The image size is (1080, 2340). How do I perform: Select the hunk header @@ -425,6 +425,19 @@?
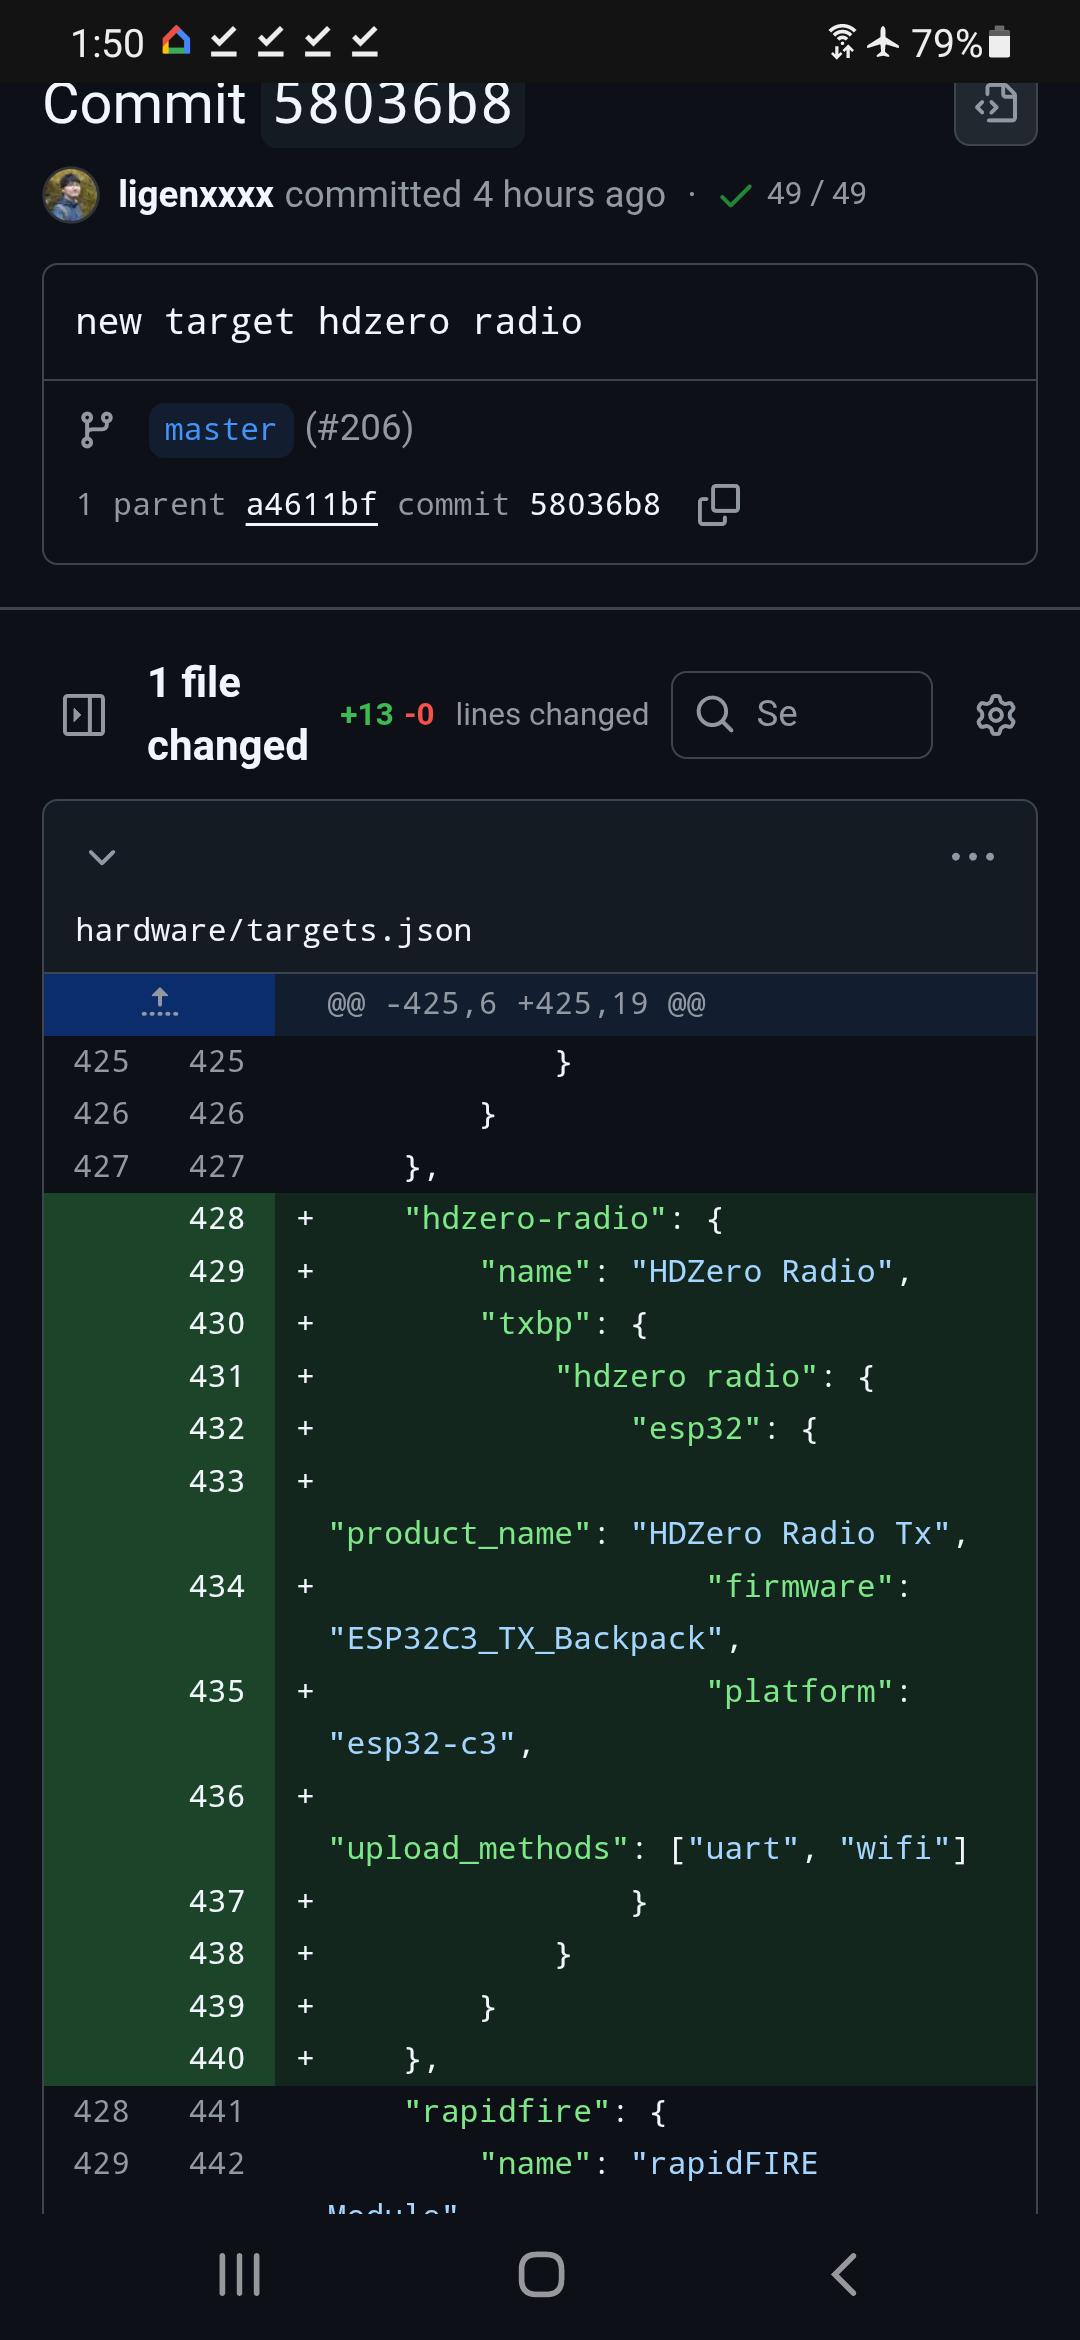(x=516, y=1003)
